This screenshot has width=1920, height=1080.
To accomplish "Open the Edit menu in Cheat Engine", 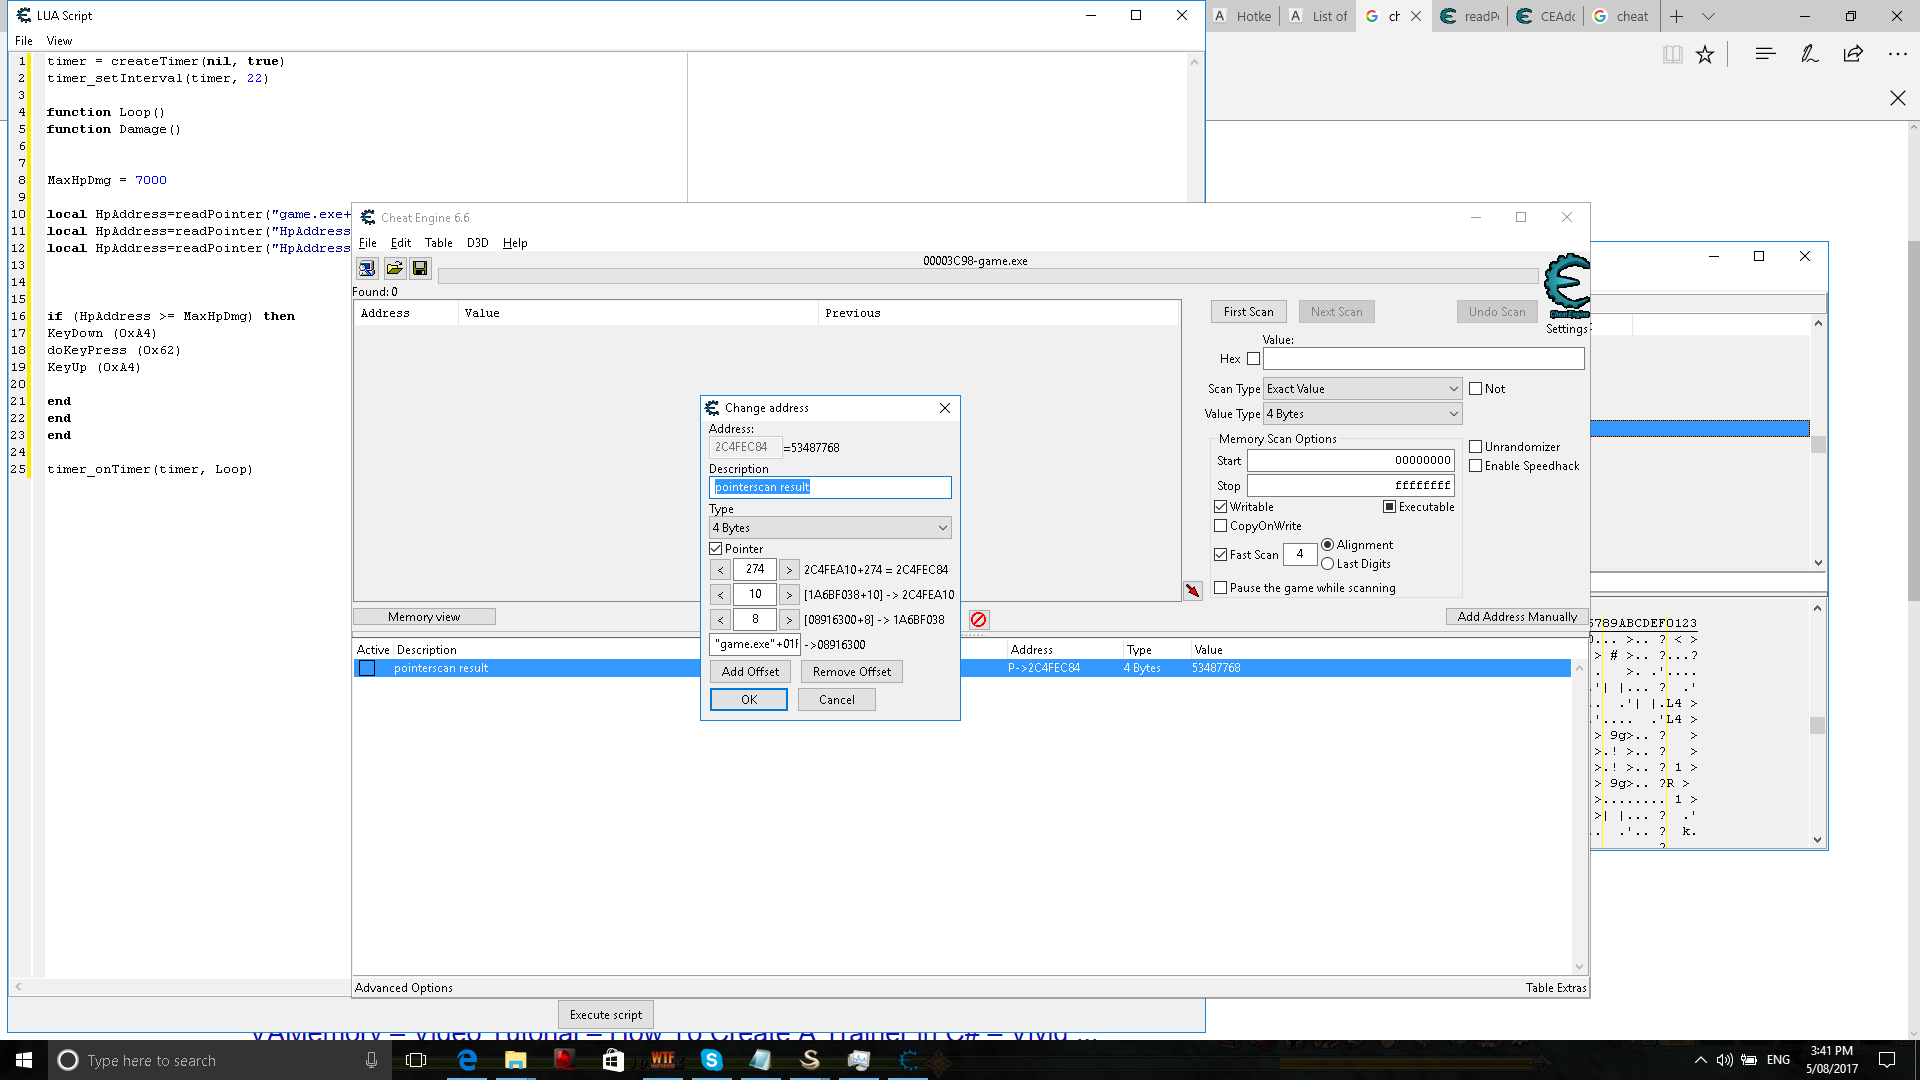I will tap(400, 241).
